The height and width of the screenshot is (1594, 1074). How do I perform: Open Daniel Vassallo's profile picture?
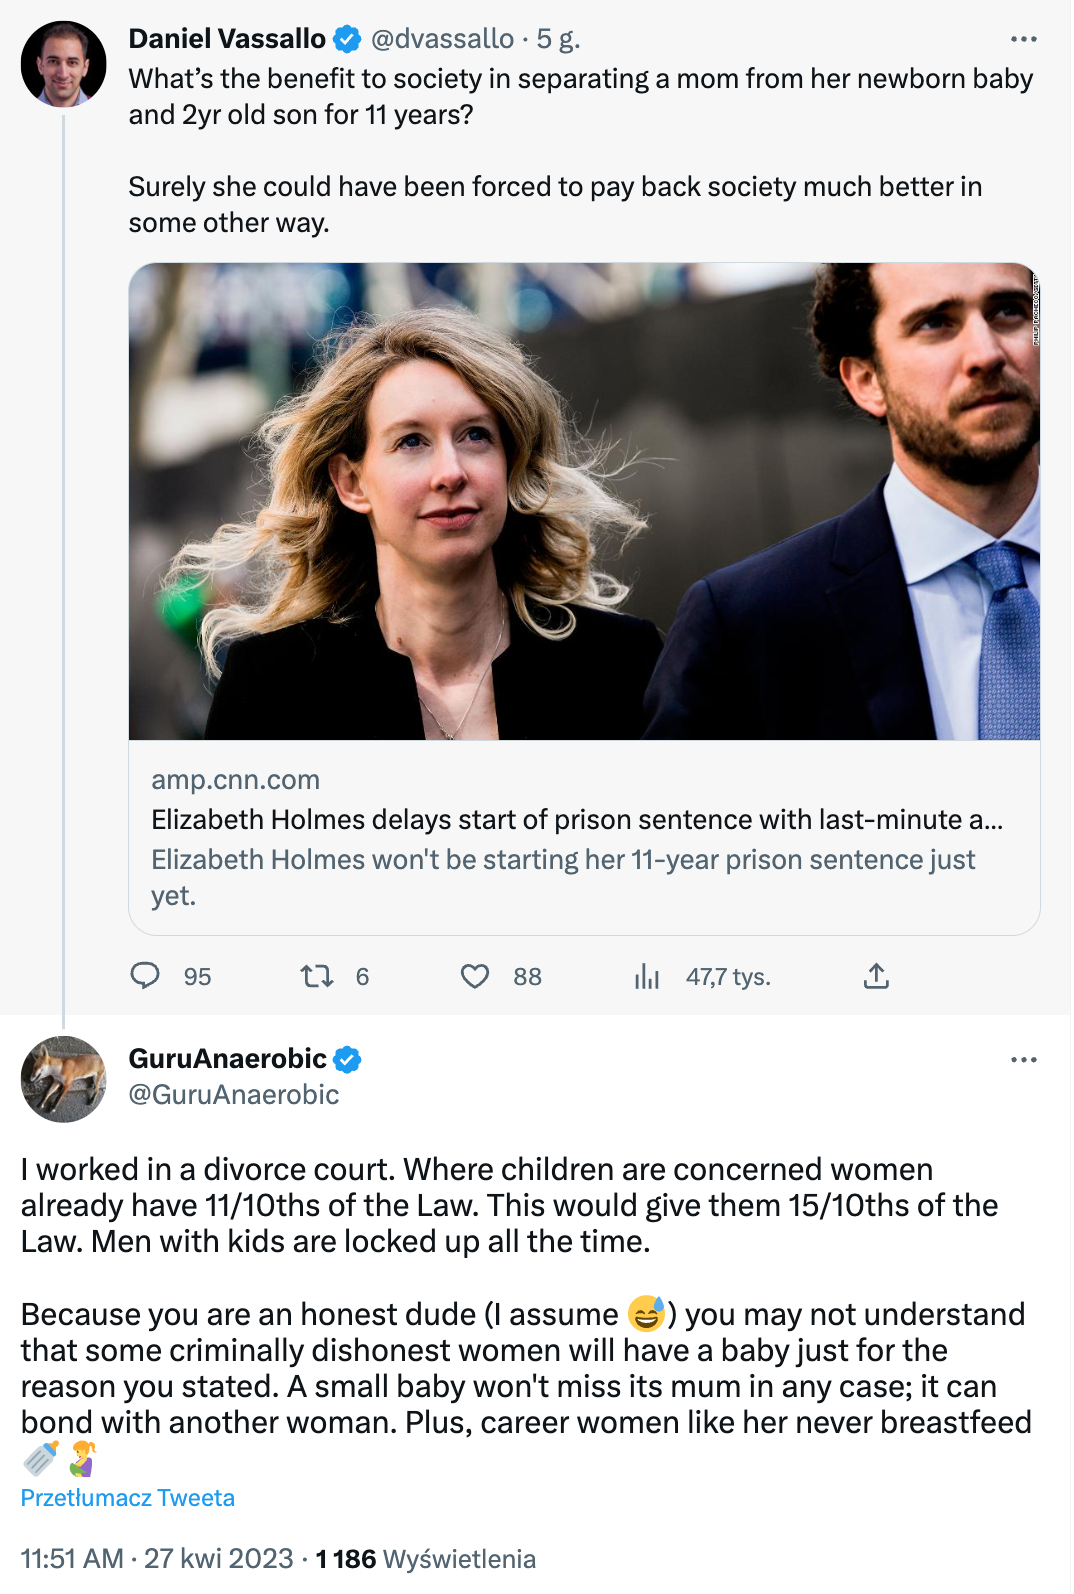(x=63, y=63)
